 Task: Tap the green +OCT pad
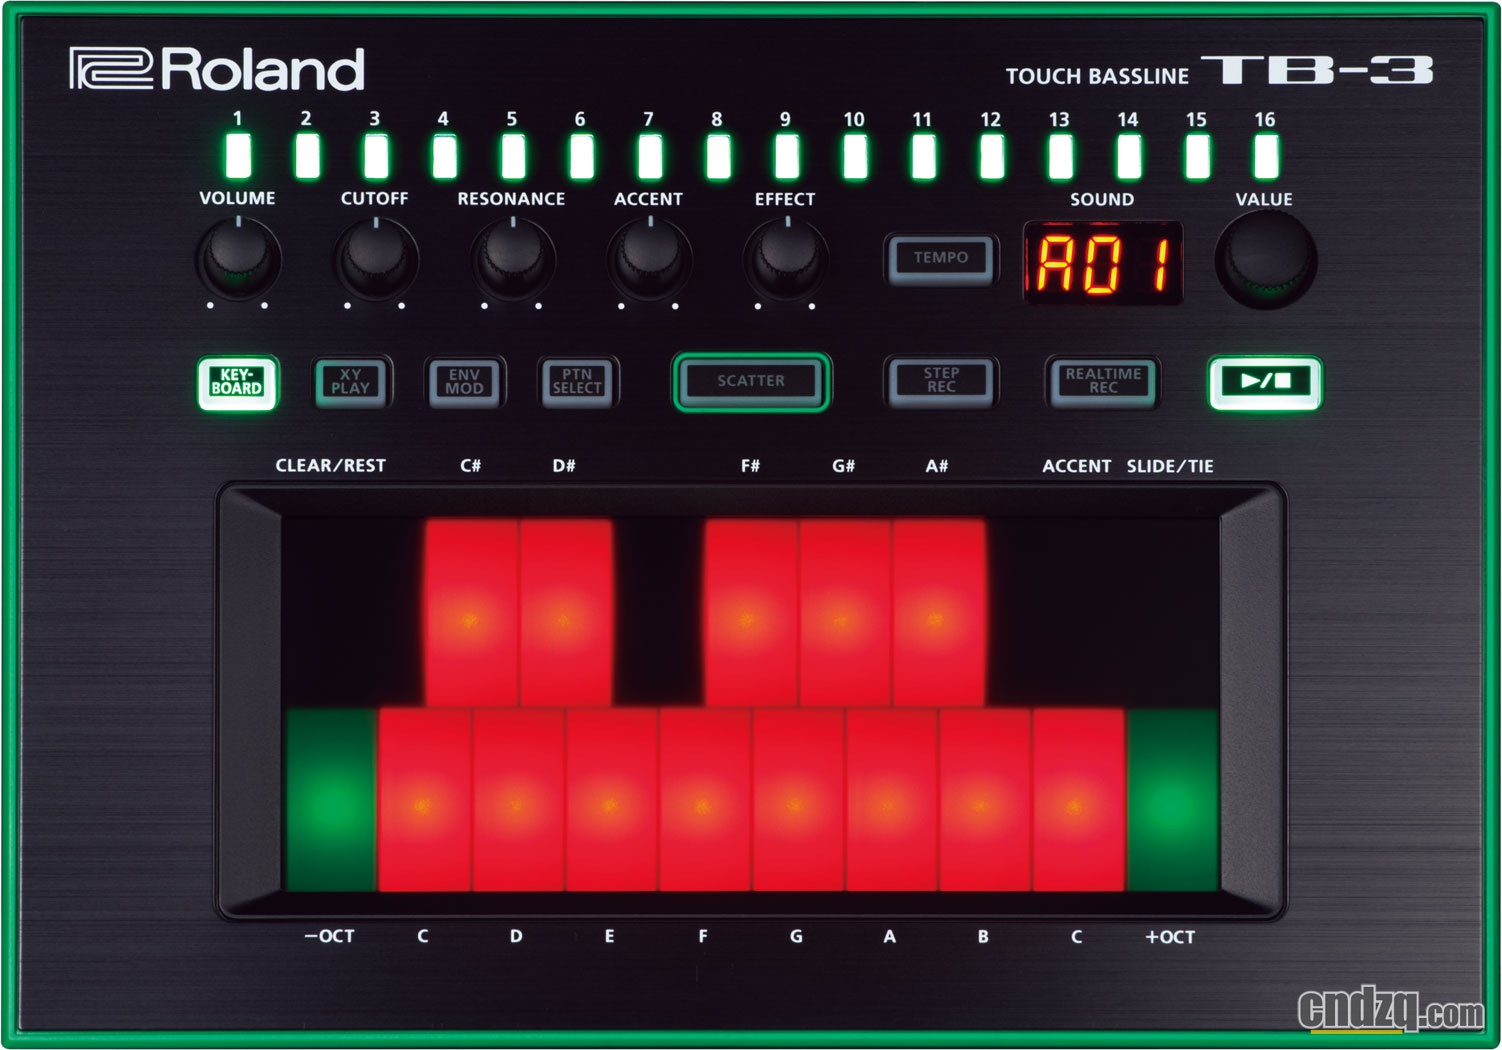[x=1172, y=800]
